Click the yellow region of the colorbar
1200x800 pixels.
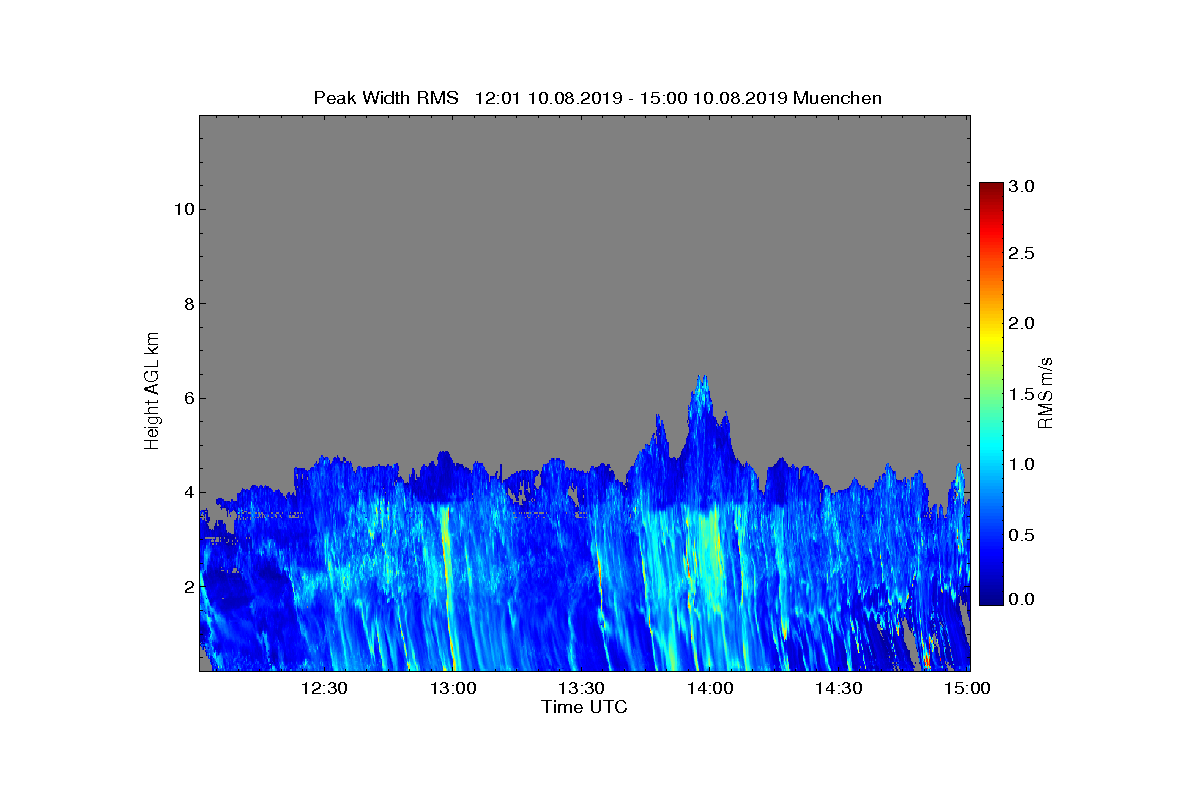tap(991, 338)
